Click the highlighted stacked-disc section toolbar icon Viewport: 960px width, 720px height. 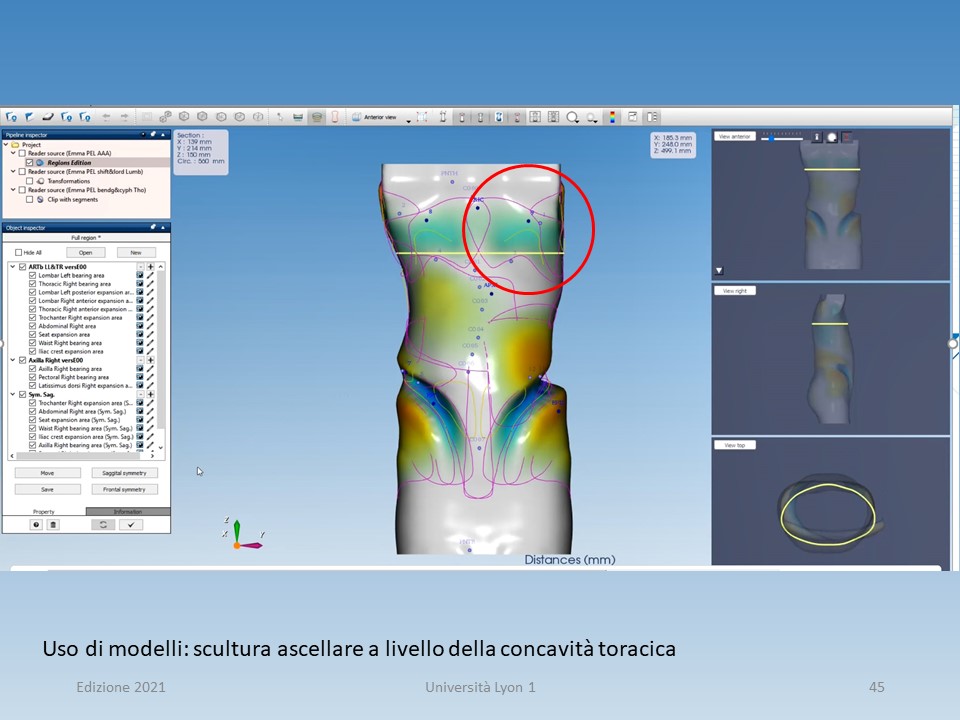pyautogui.click(x=317, y=117)
